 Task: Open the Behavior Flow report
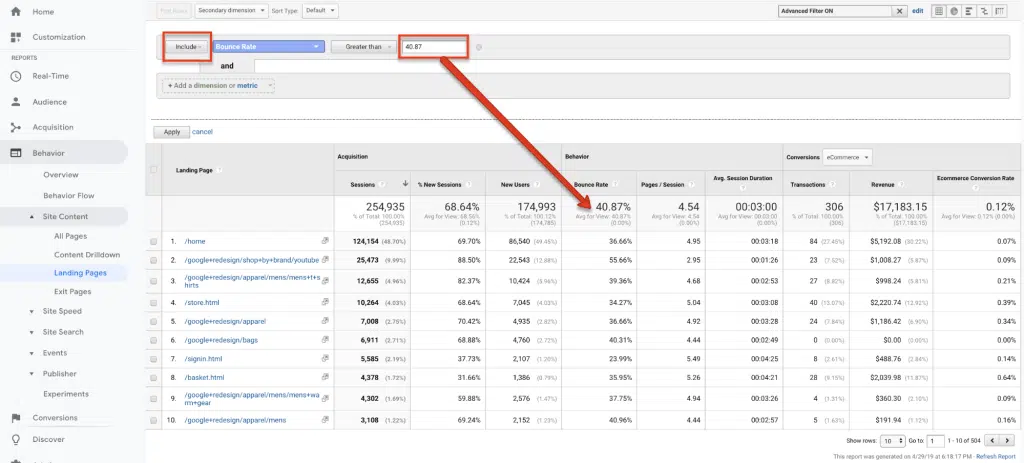tap(69, 196)
